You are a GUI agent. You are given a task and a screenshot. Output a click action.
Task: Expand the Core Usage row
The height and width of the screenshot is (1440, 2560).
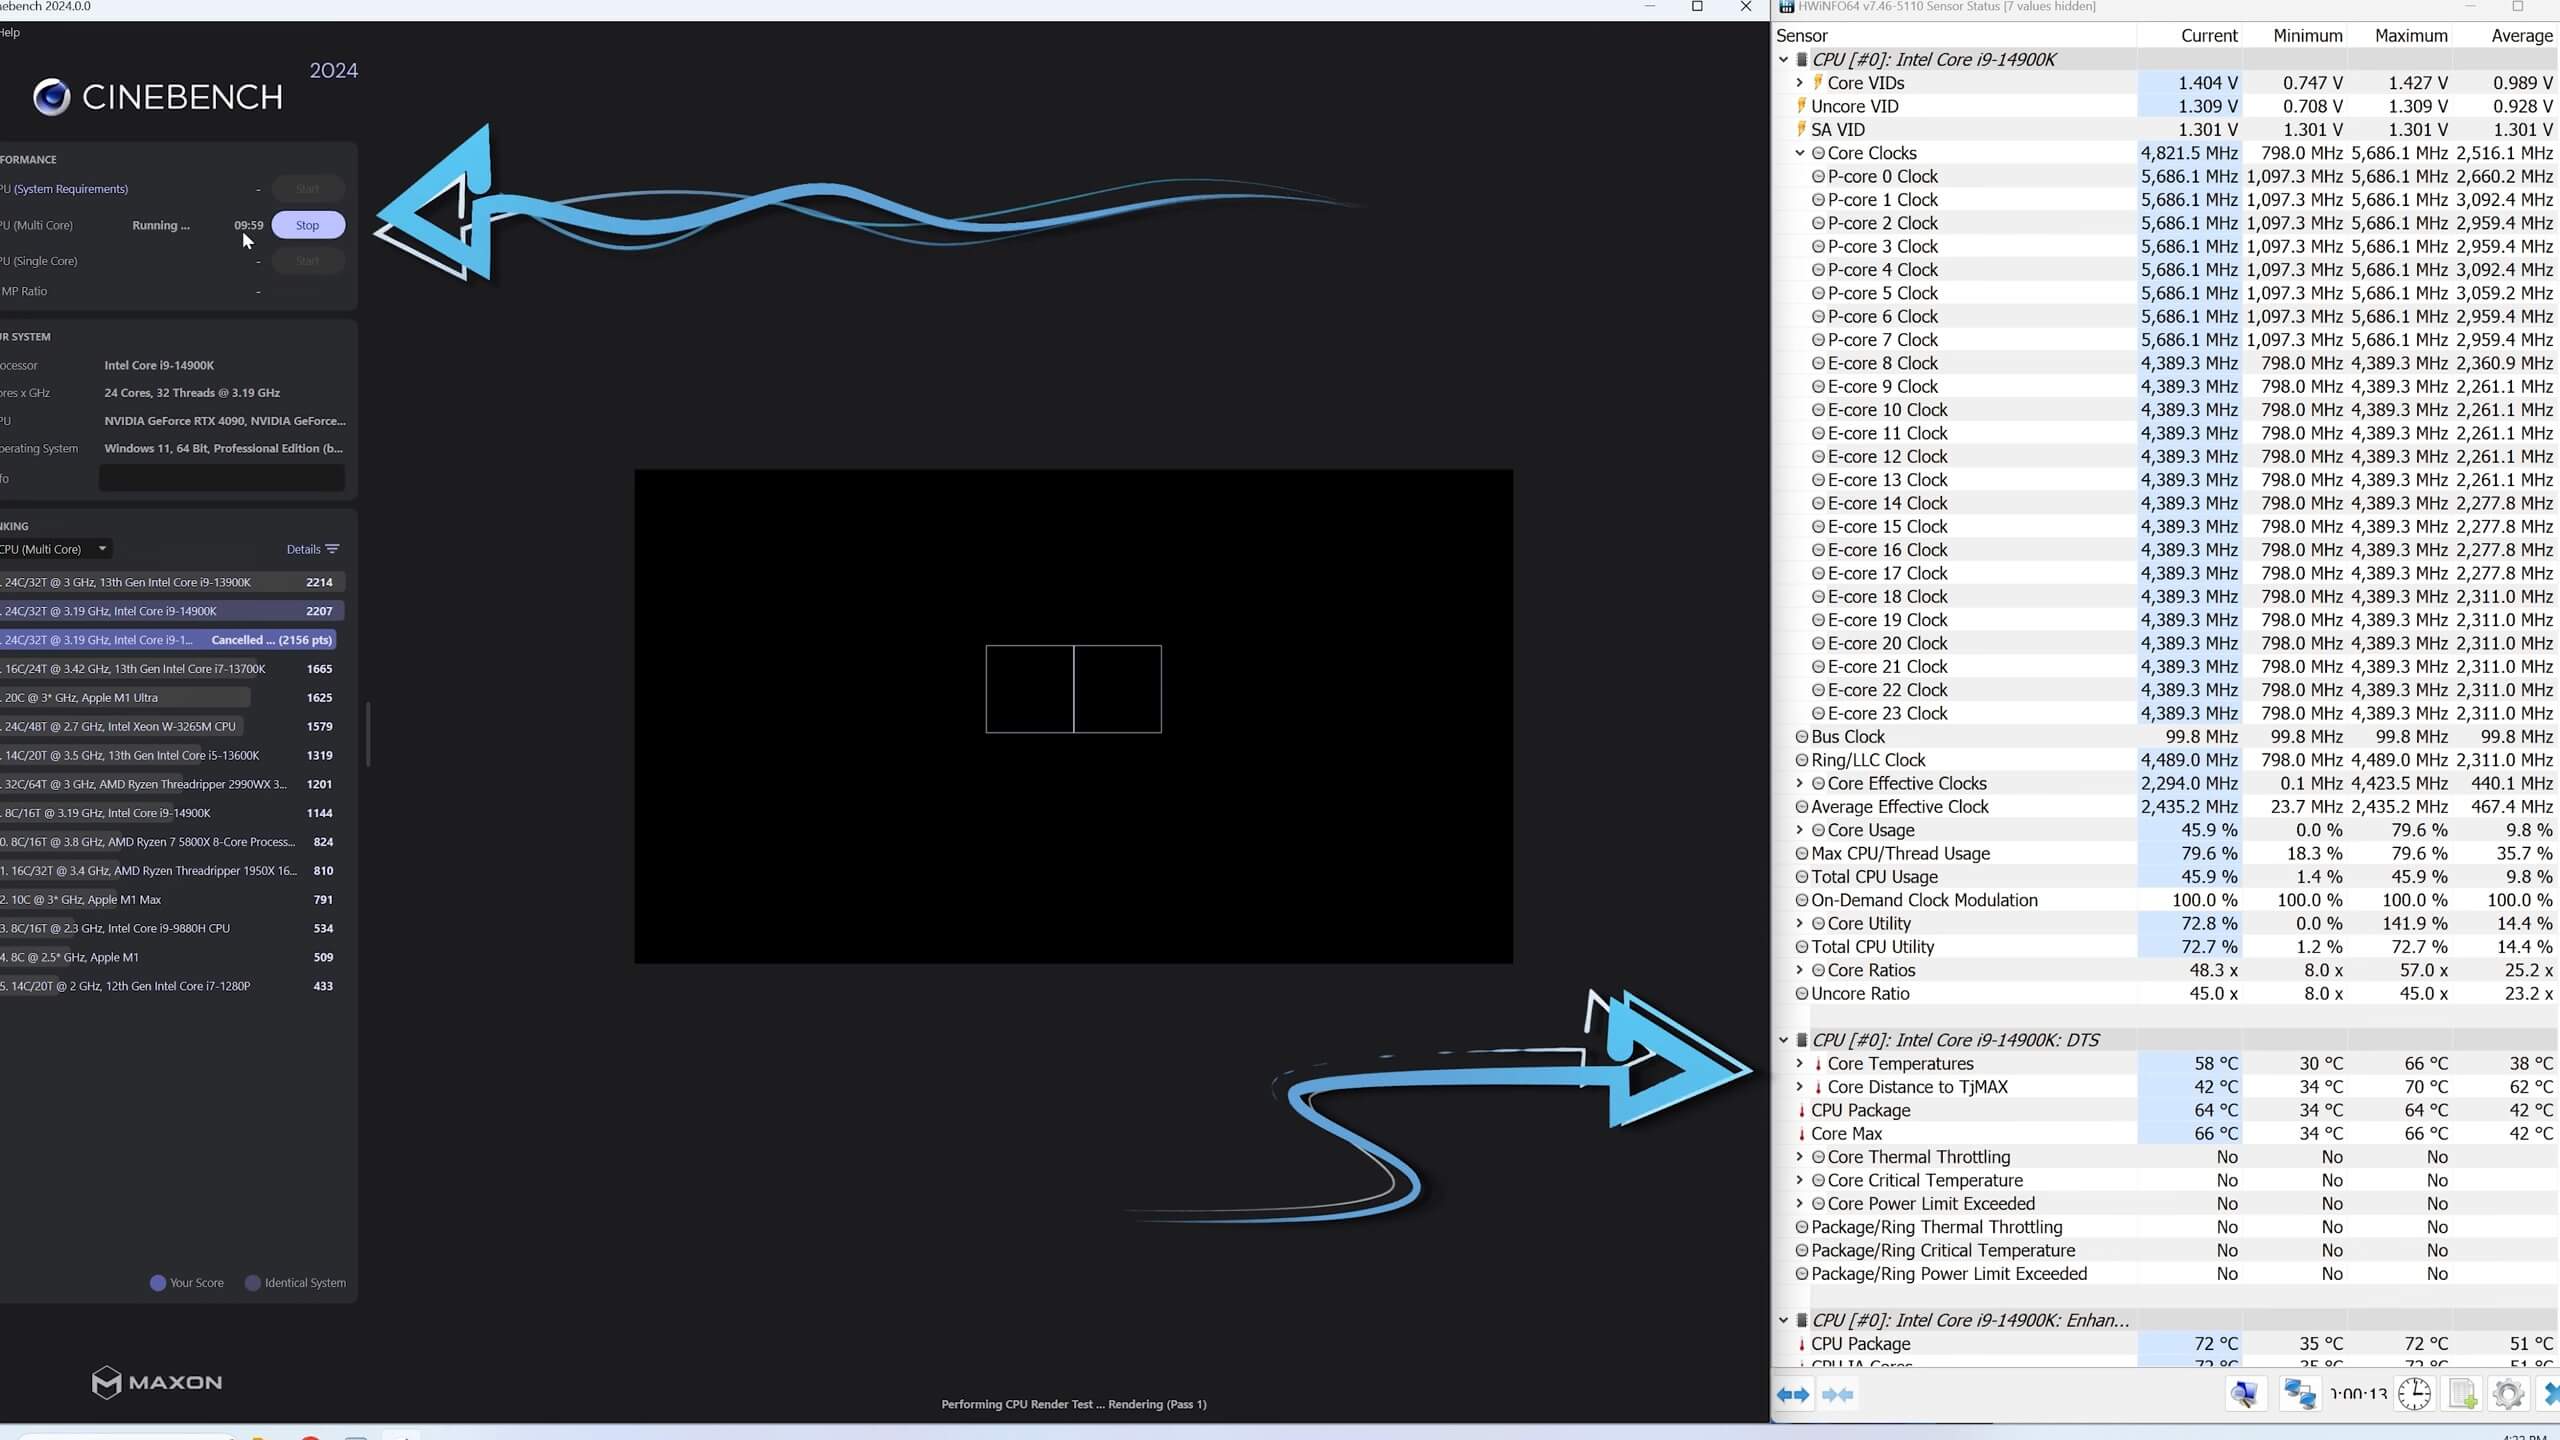point(1800,830)
